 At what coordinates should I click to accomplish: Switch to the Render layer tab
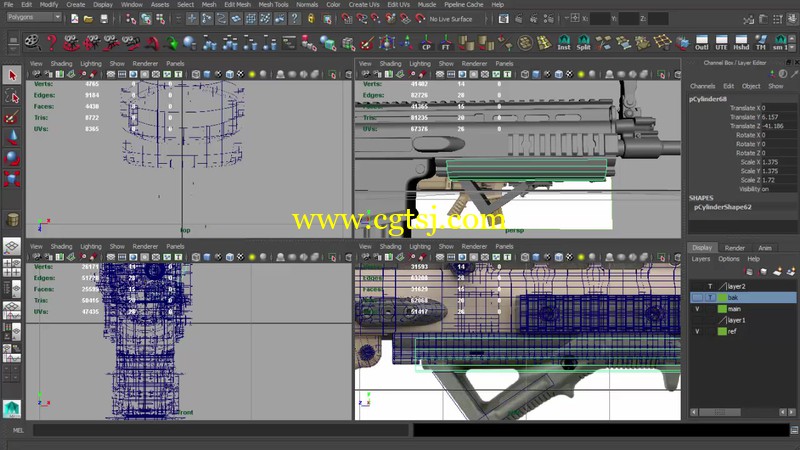pyautogui.click(x=735, y=248)
